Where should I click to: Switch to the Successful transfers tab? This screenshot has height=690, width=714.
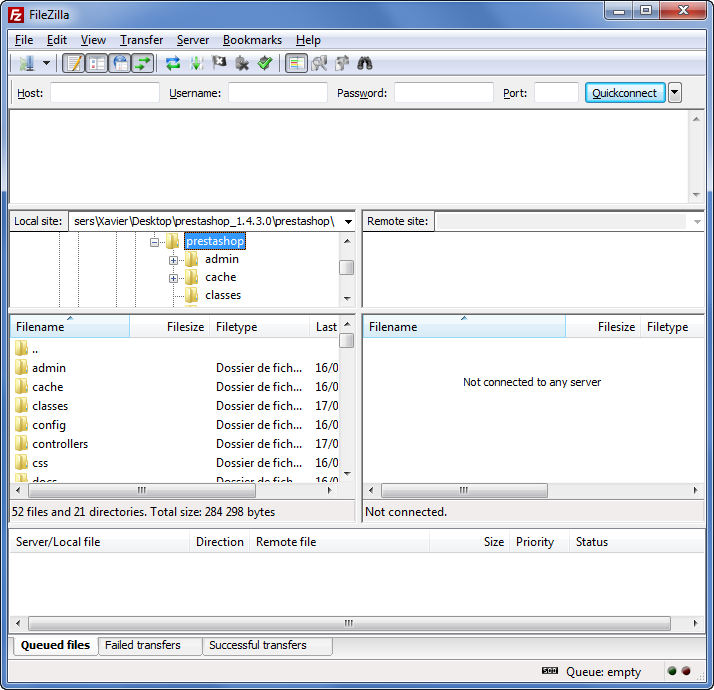(267, 645)
